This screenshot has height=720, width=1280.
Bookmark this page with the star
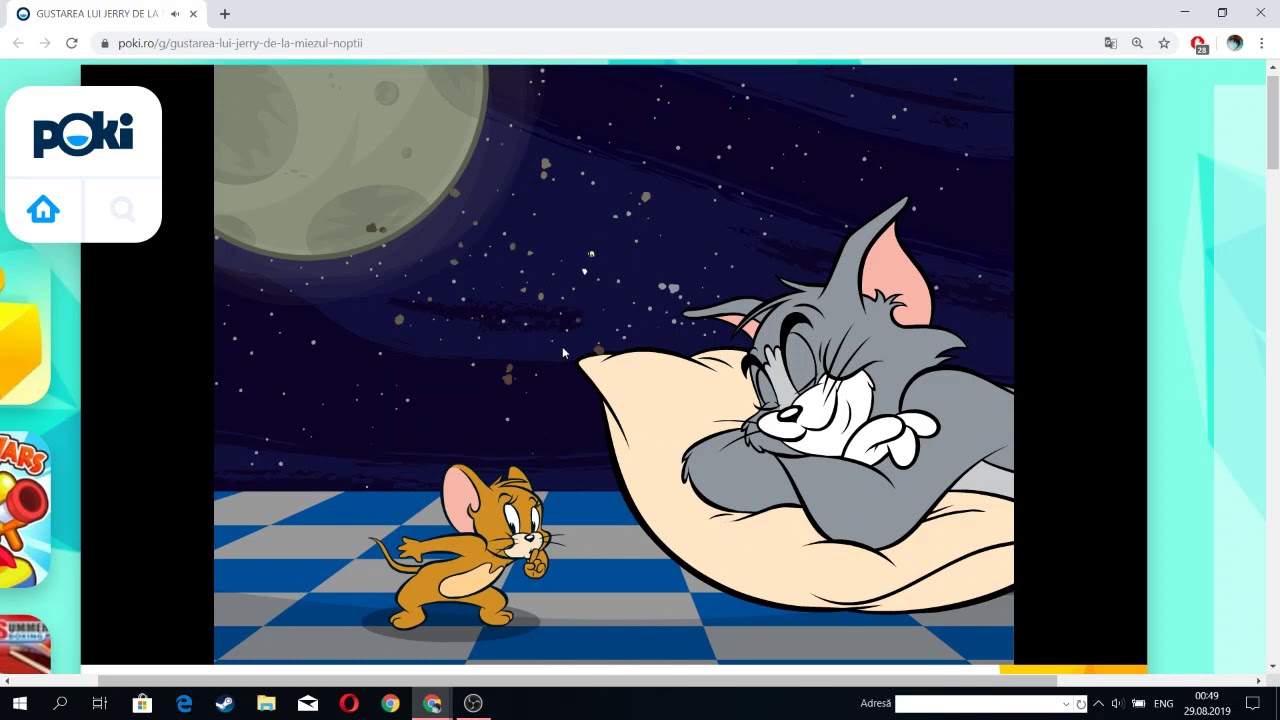(1164, 43)
